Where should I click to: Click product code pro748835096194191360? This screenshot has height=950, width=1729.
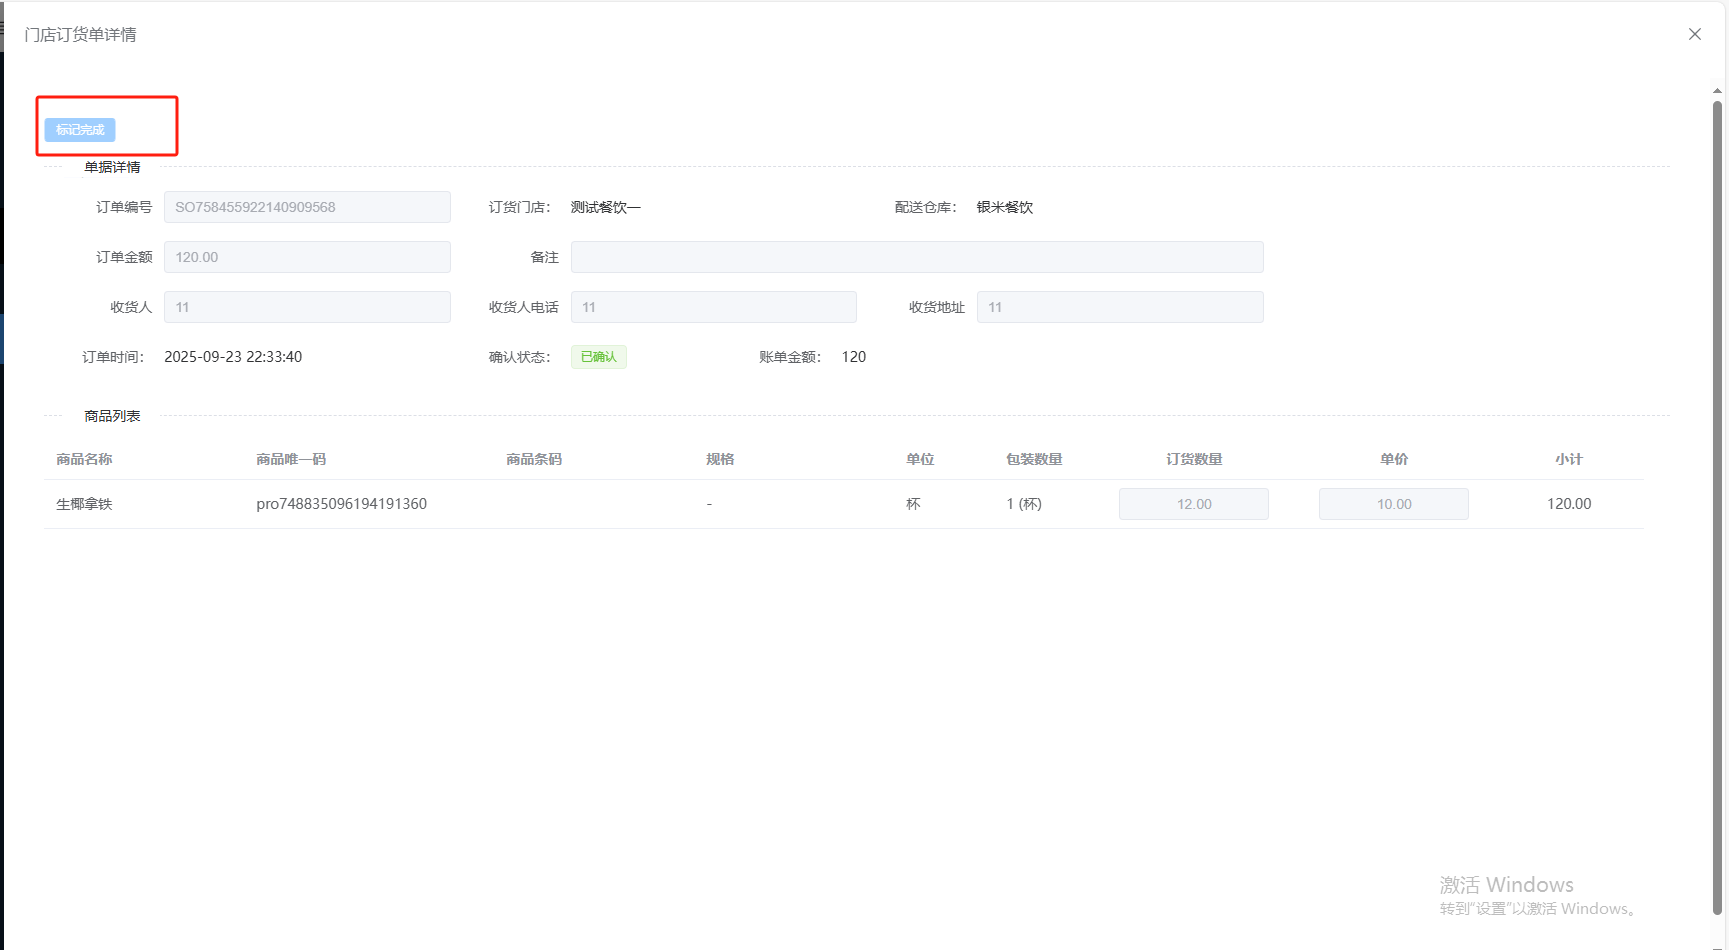341,504
